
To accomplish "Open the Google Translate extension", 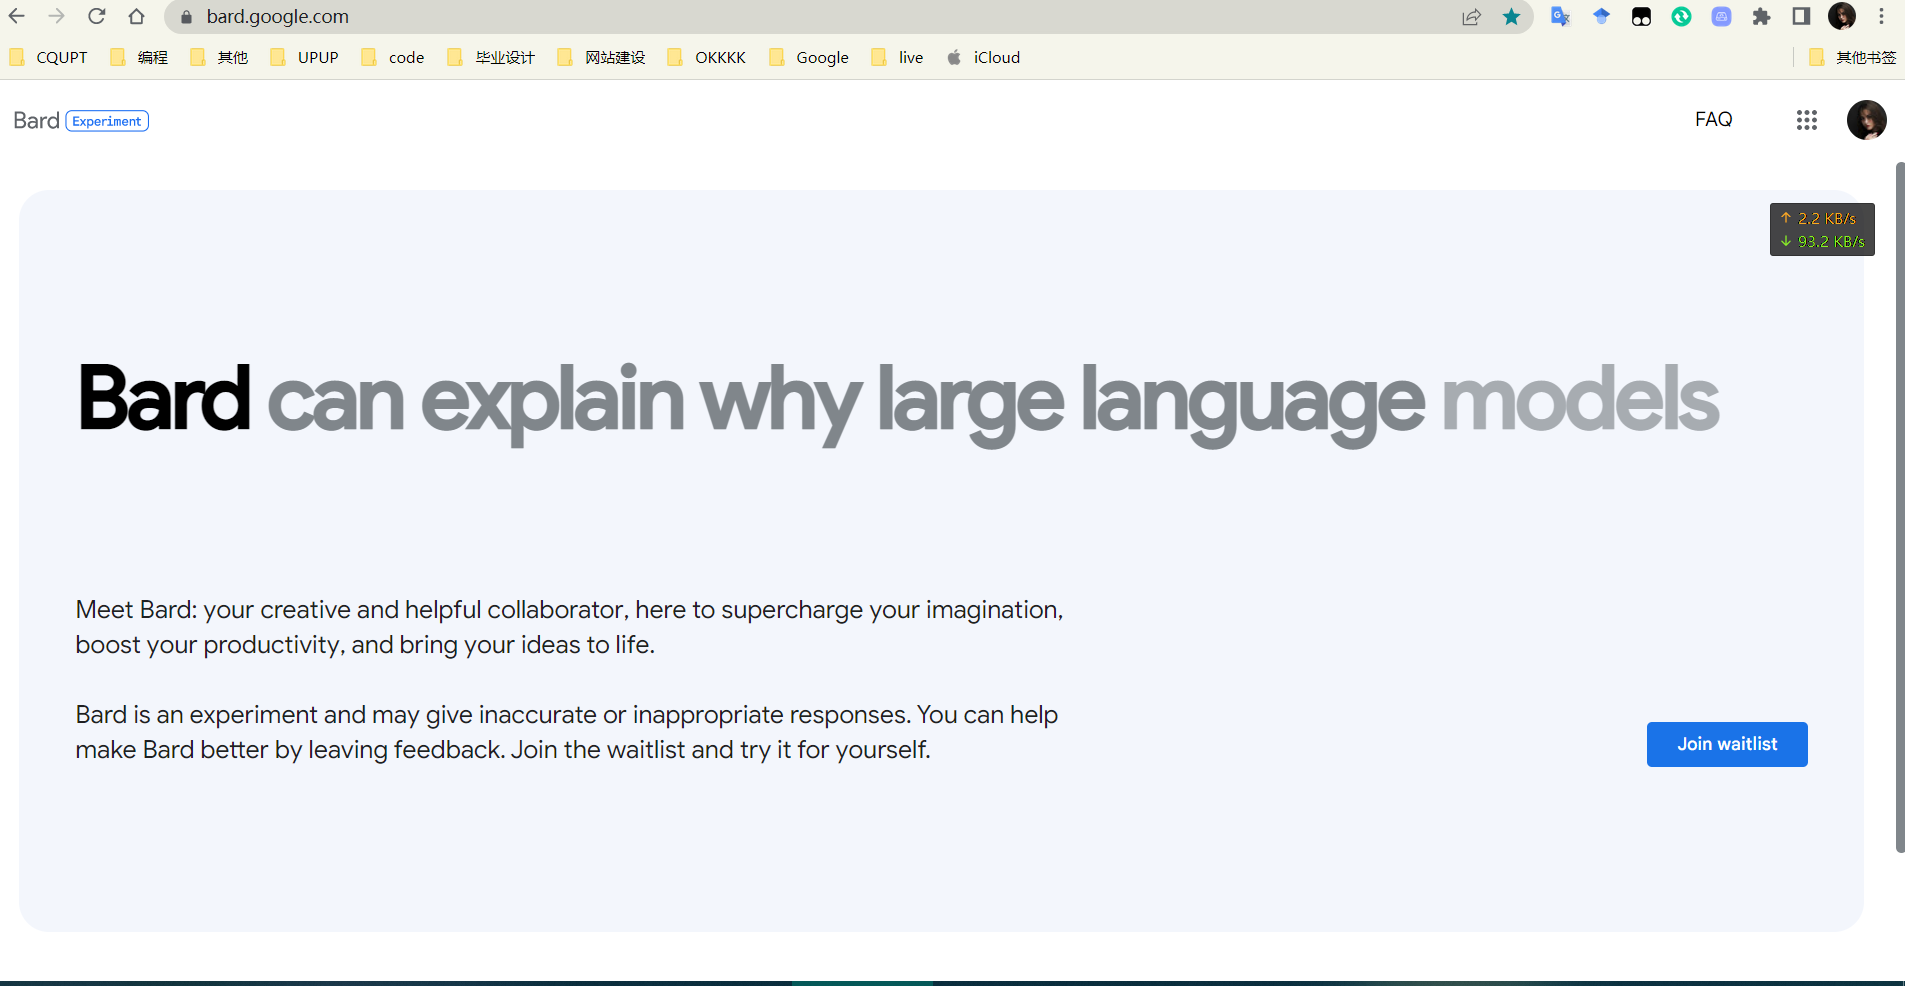I will 1560,16.
